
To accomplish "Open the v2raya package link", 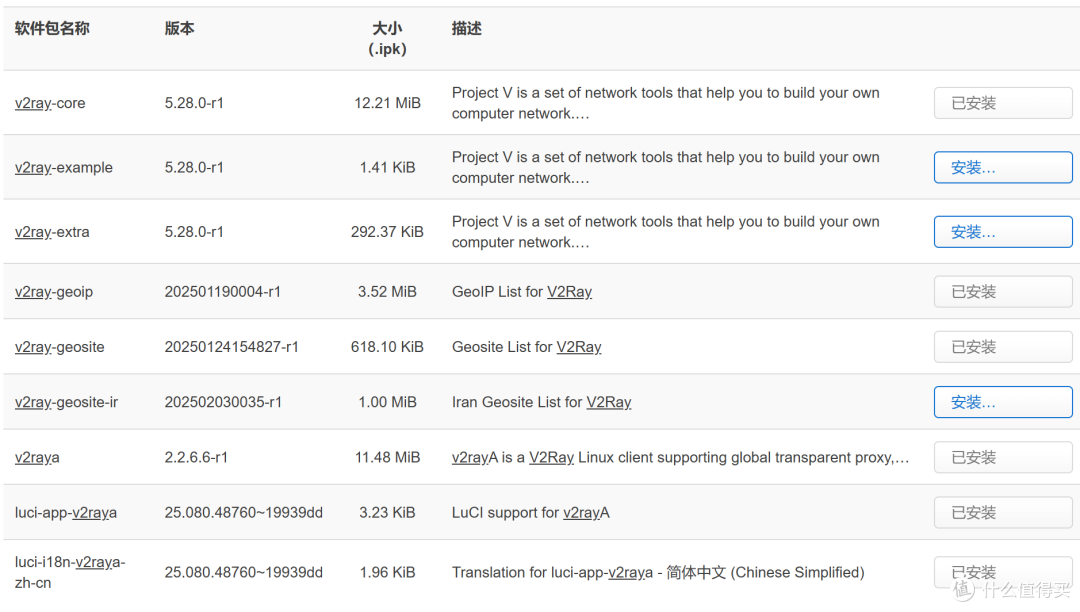I will click(37, 457).
